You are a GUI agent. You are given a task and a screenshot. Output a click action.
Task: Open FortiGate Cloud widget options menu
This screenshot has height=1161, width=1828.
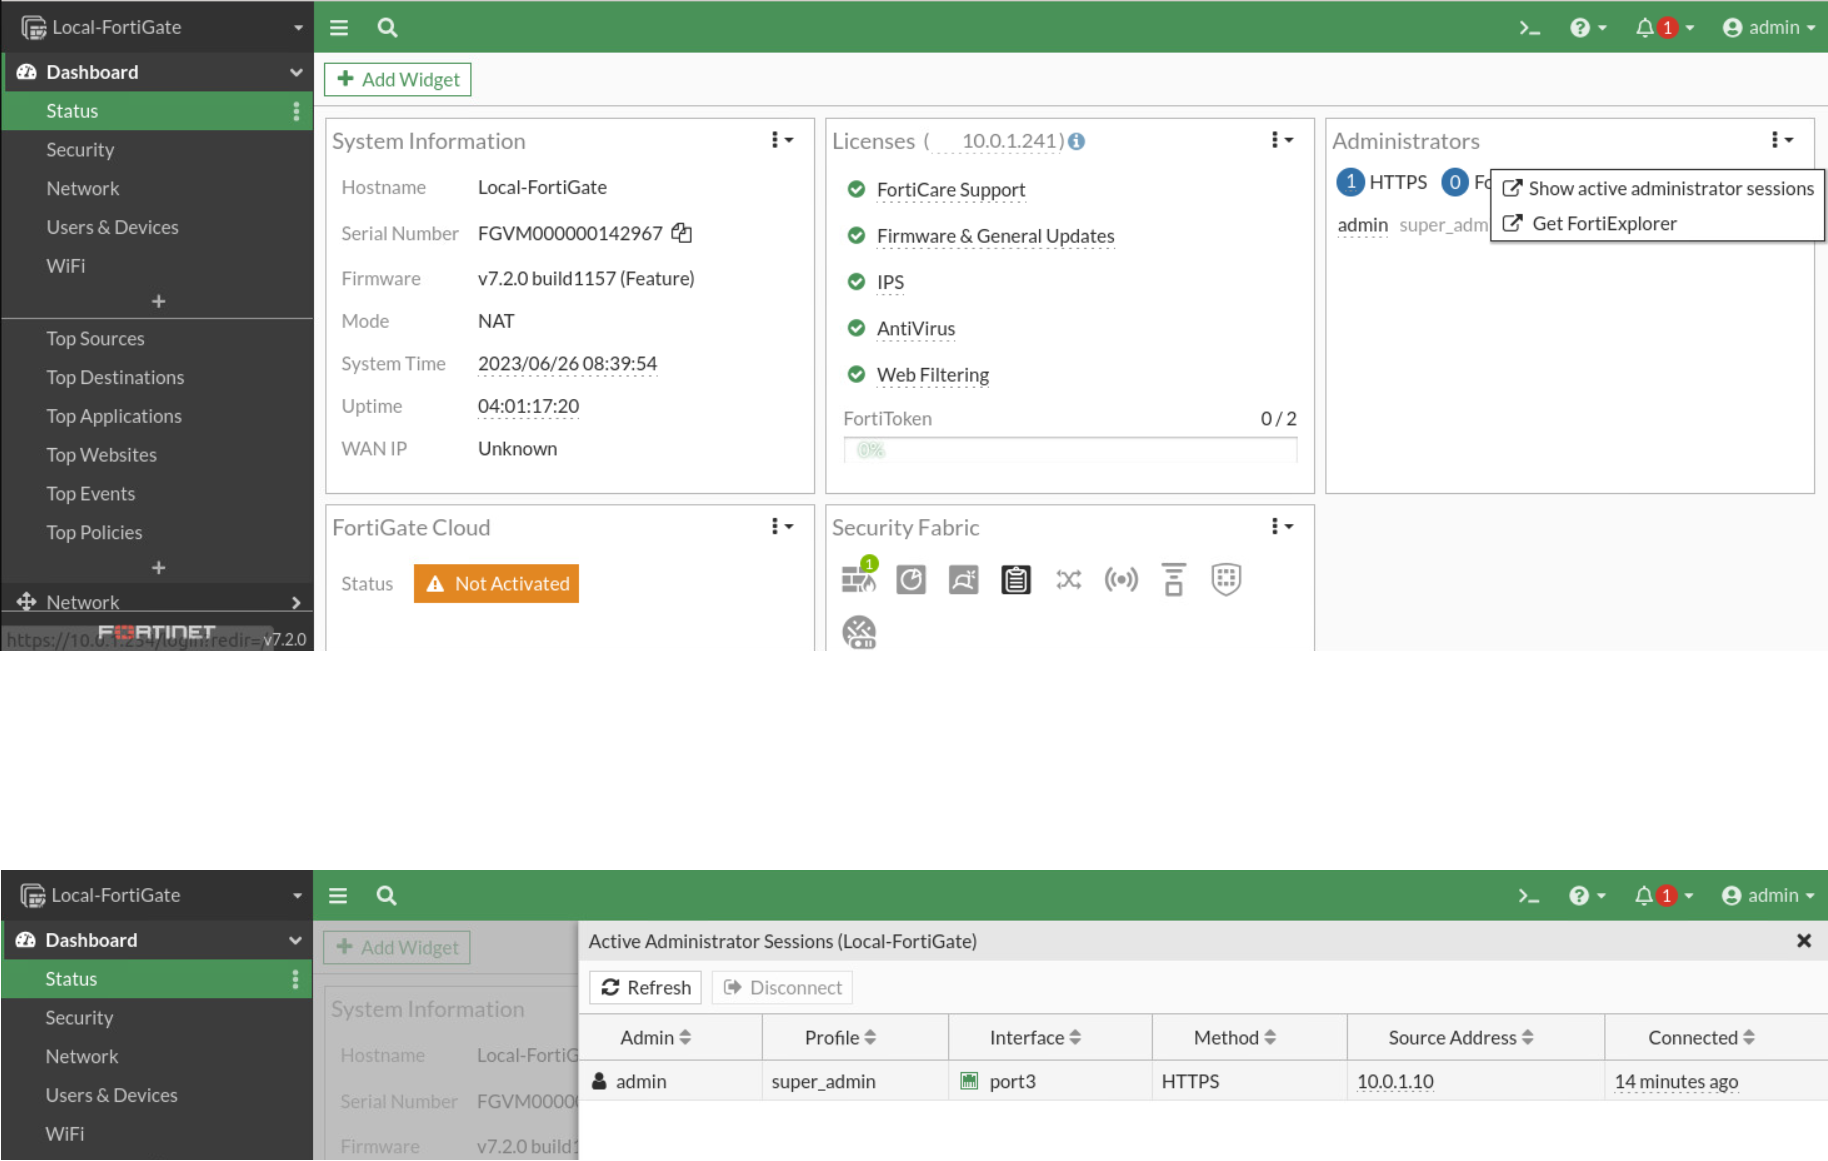pos(782,526)
